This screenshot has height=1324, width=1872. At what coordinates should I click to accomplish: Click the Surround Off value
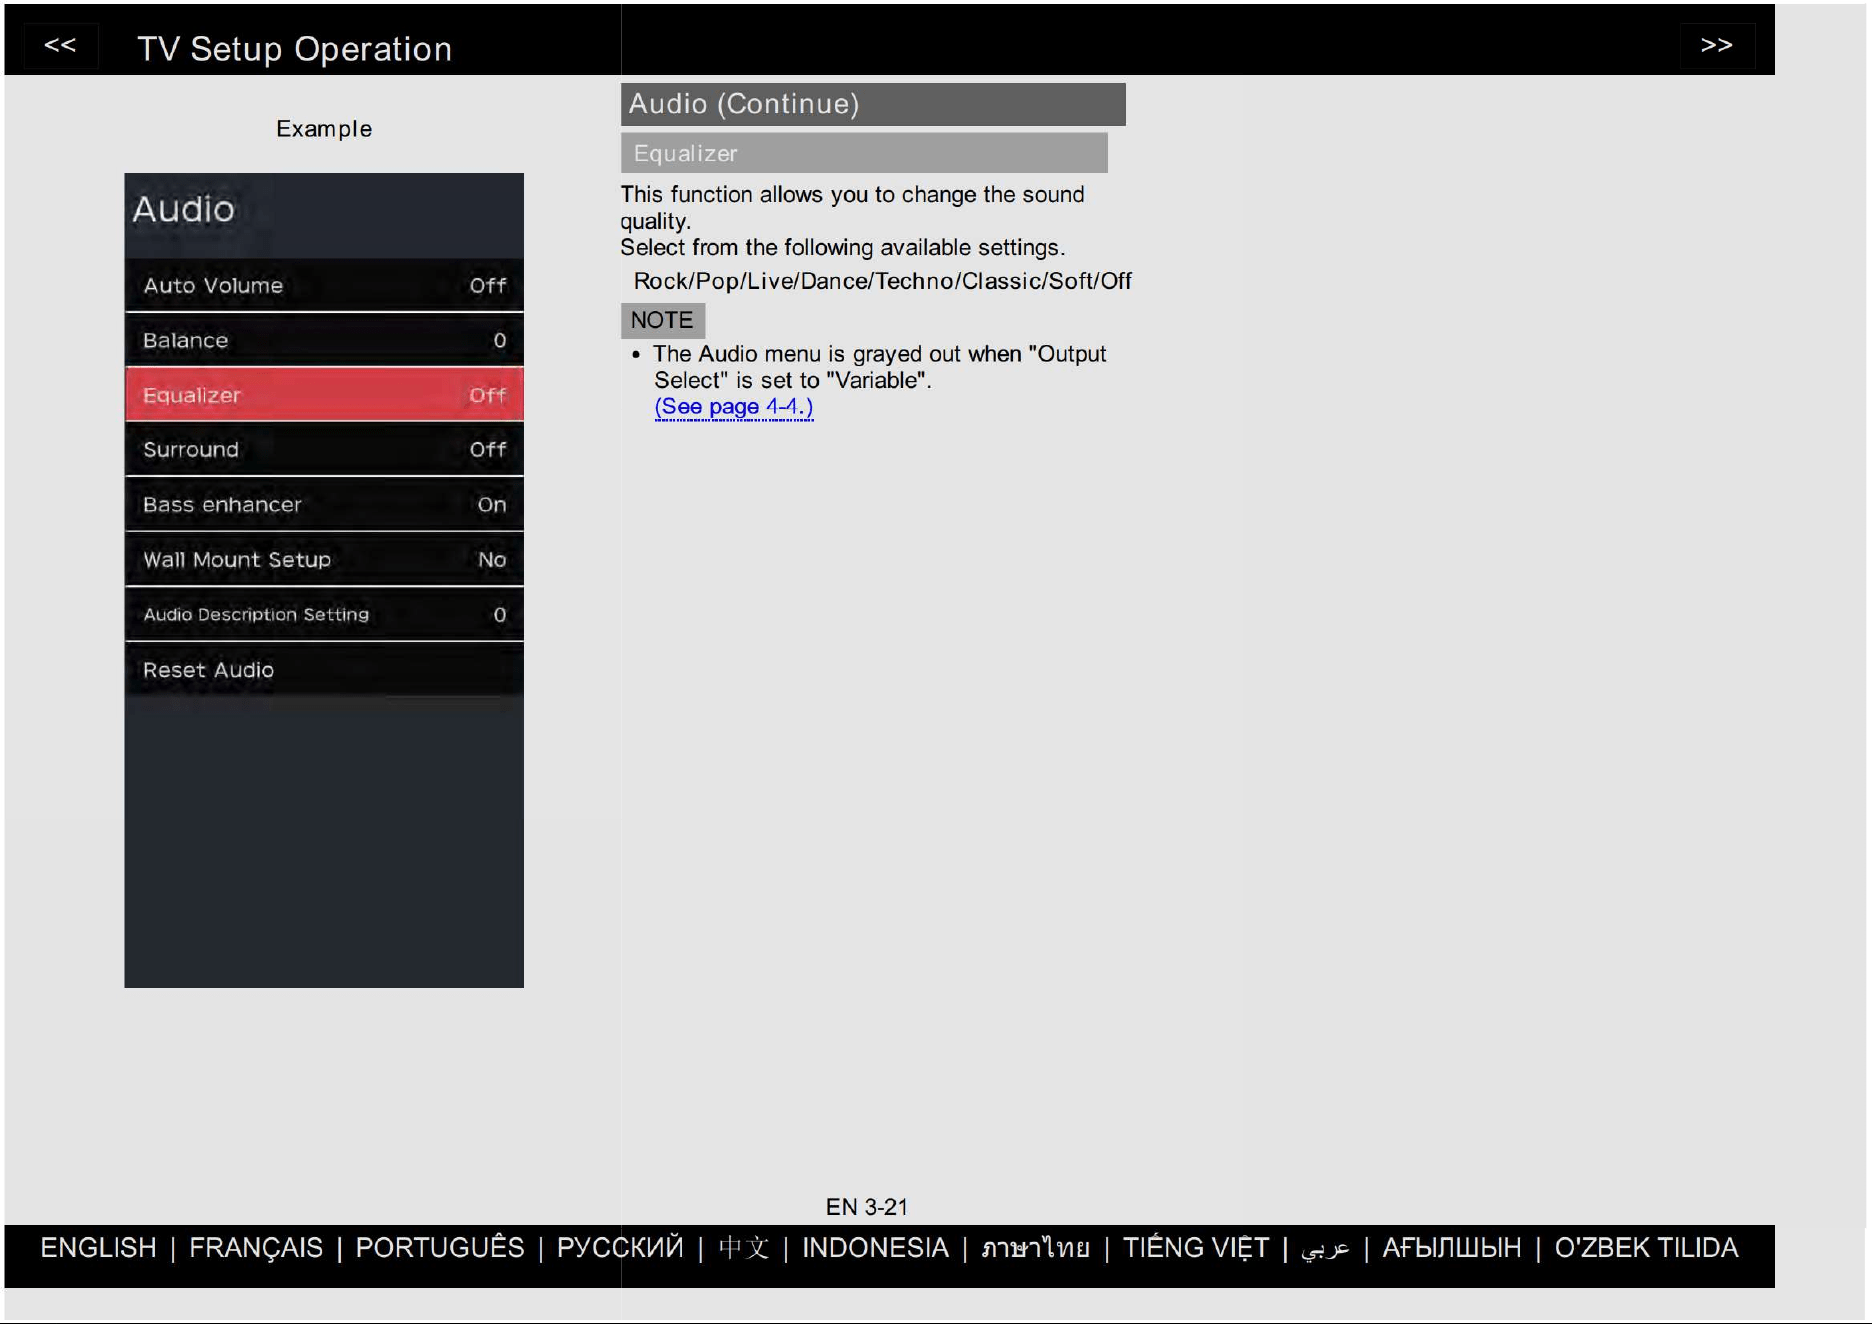[488, 450]
